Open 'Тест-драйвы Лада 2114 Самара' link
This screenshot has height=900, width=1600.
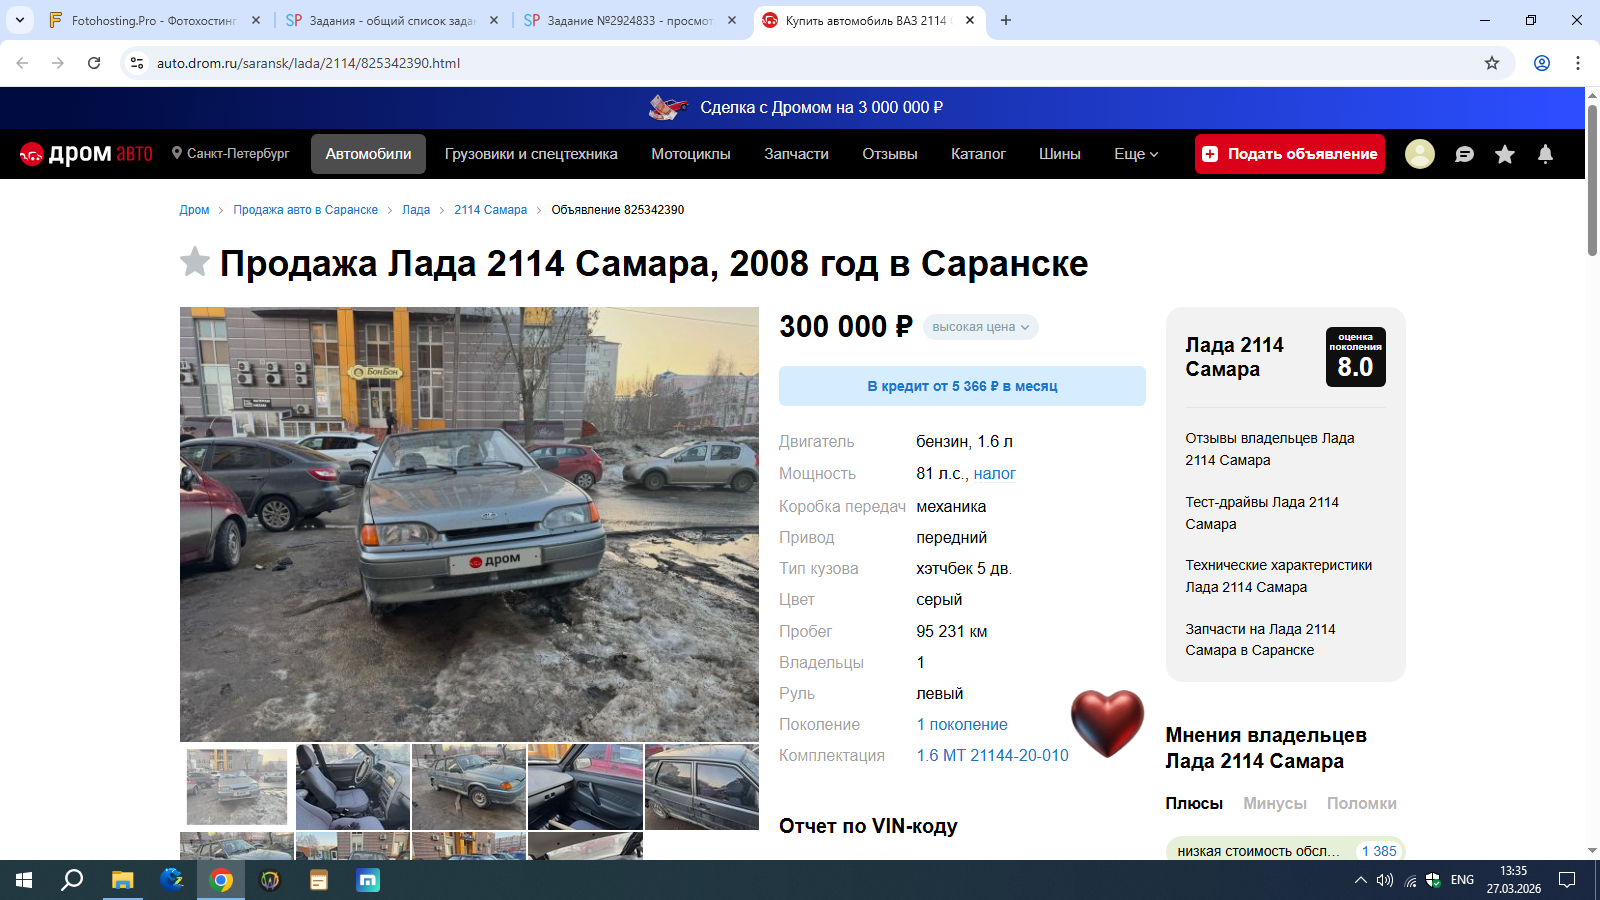click(x=1262, y=513)
